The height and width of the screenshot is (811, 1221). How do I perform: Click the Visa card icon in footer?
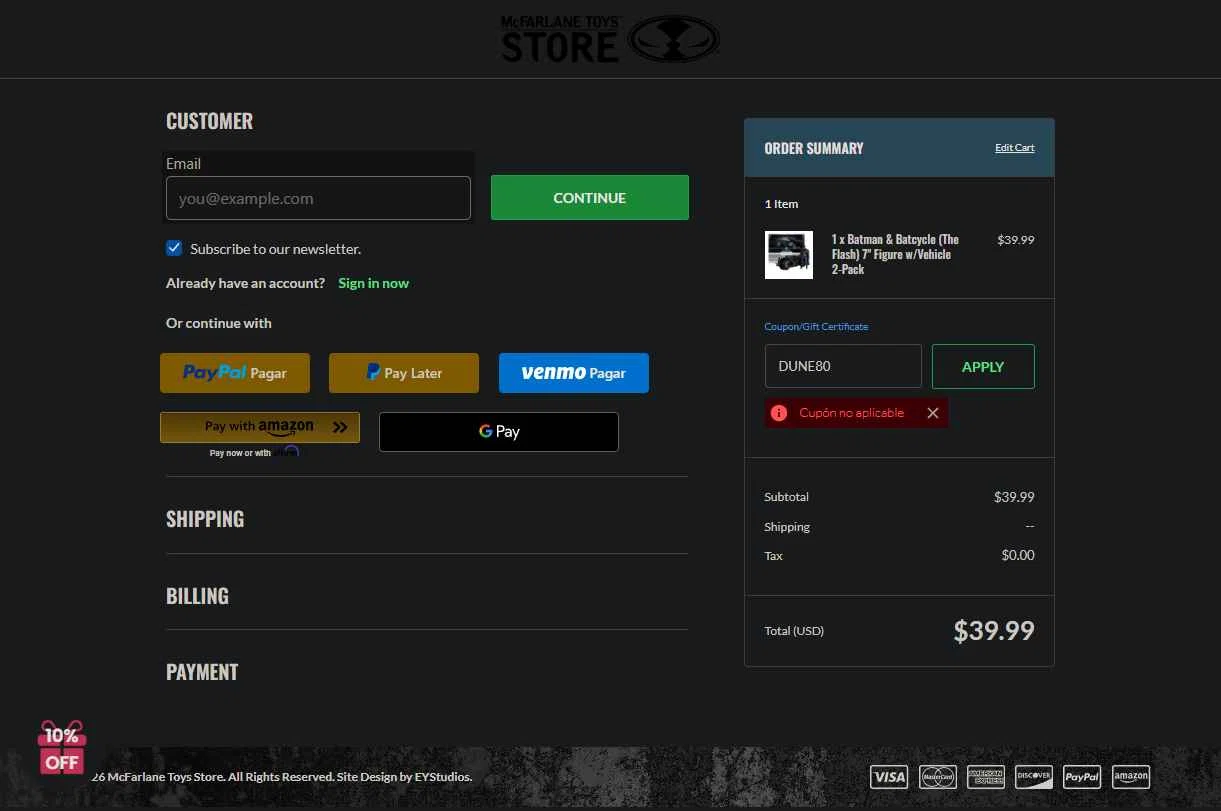tap(888, 776)
